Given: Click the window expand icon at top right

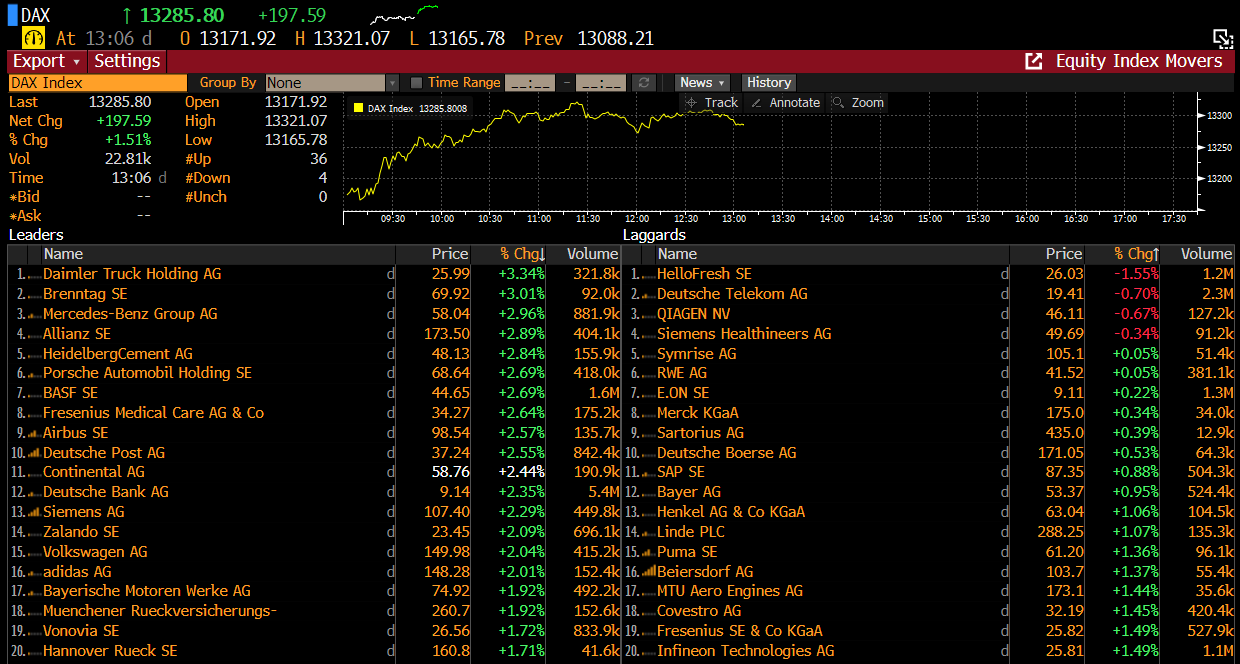Looking at the screenshot, I should coord(1222,38).
